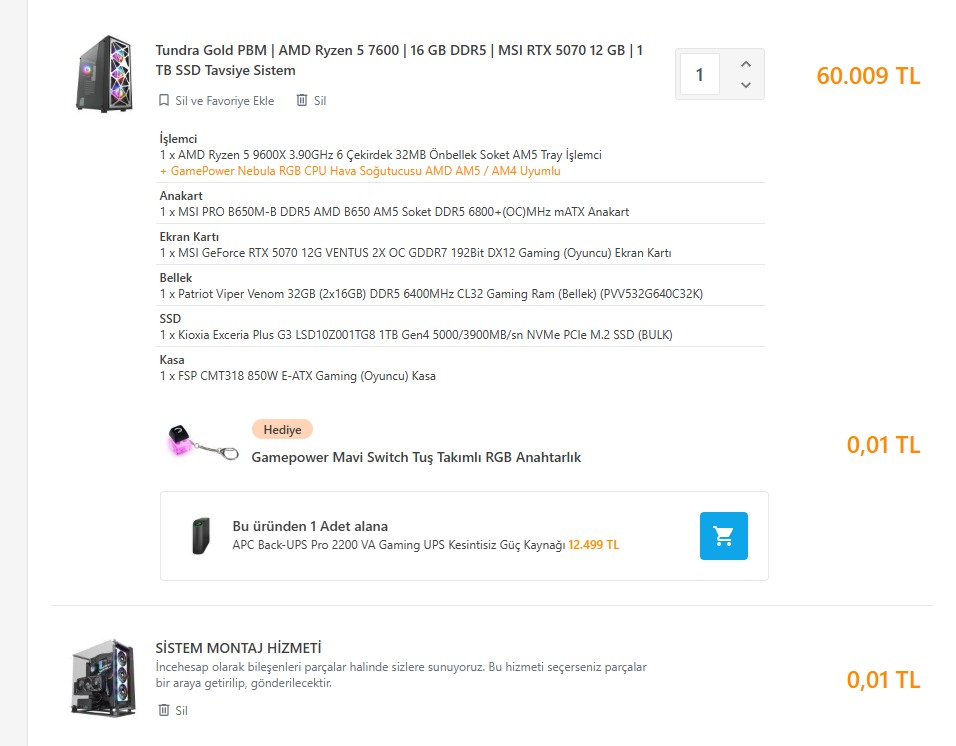Image resolution: width=956 pixels, height=746 pixels.
Task: Decrease quantity with the down arrow
Action: pos(745,86)
